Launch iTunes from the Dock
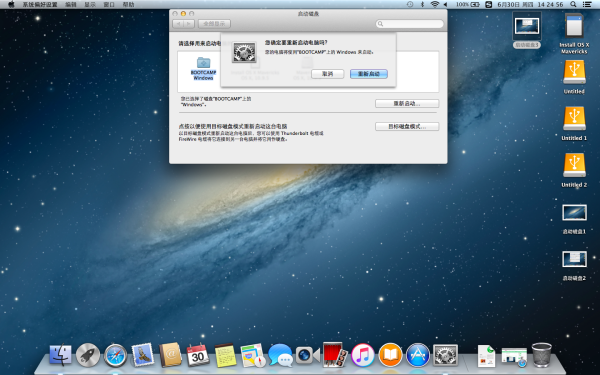The image size is (600, 375). 363,355
